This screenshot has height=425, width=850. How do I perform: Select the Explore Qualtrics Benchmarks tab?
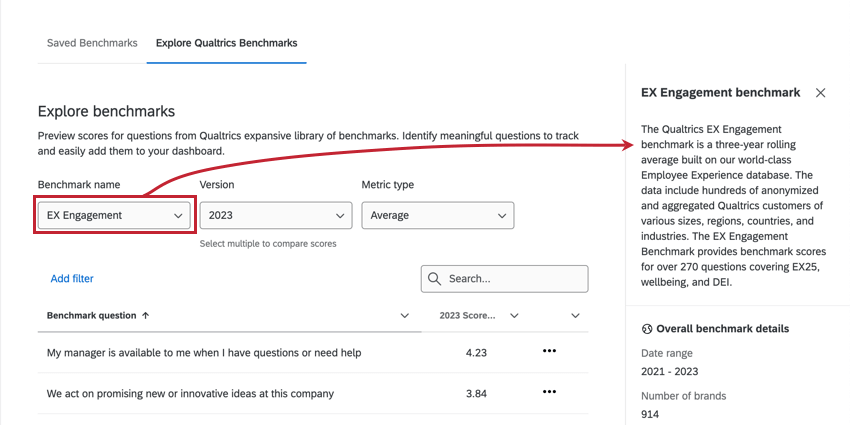point(226,43)
